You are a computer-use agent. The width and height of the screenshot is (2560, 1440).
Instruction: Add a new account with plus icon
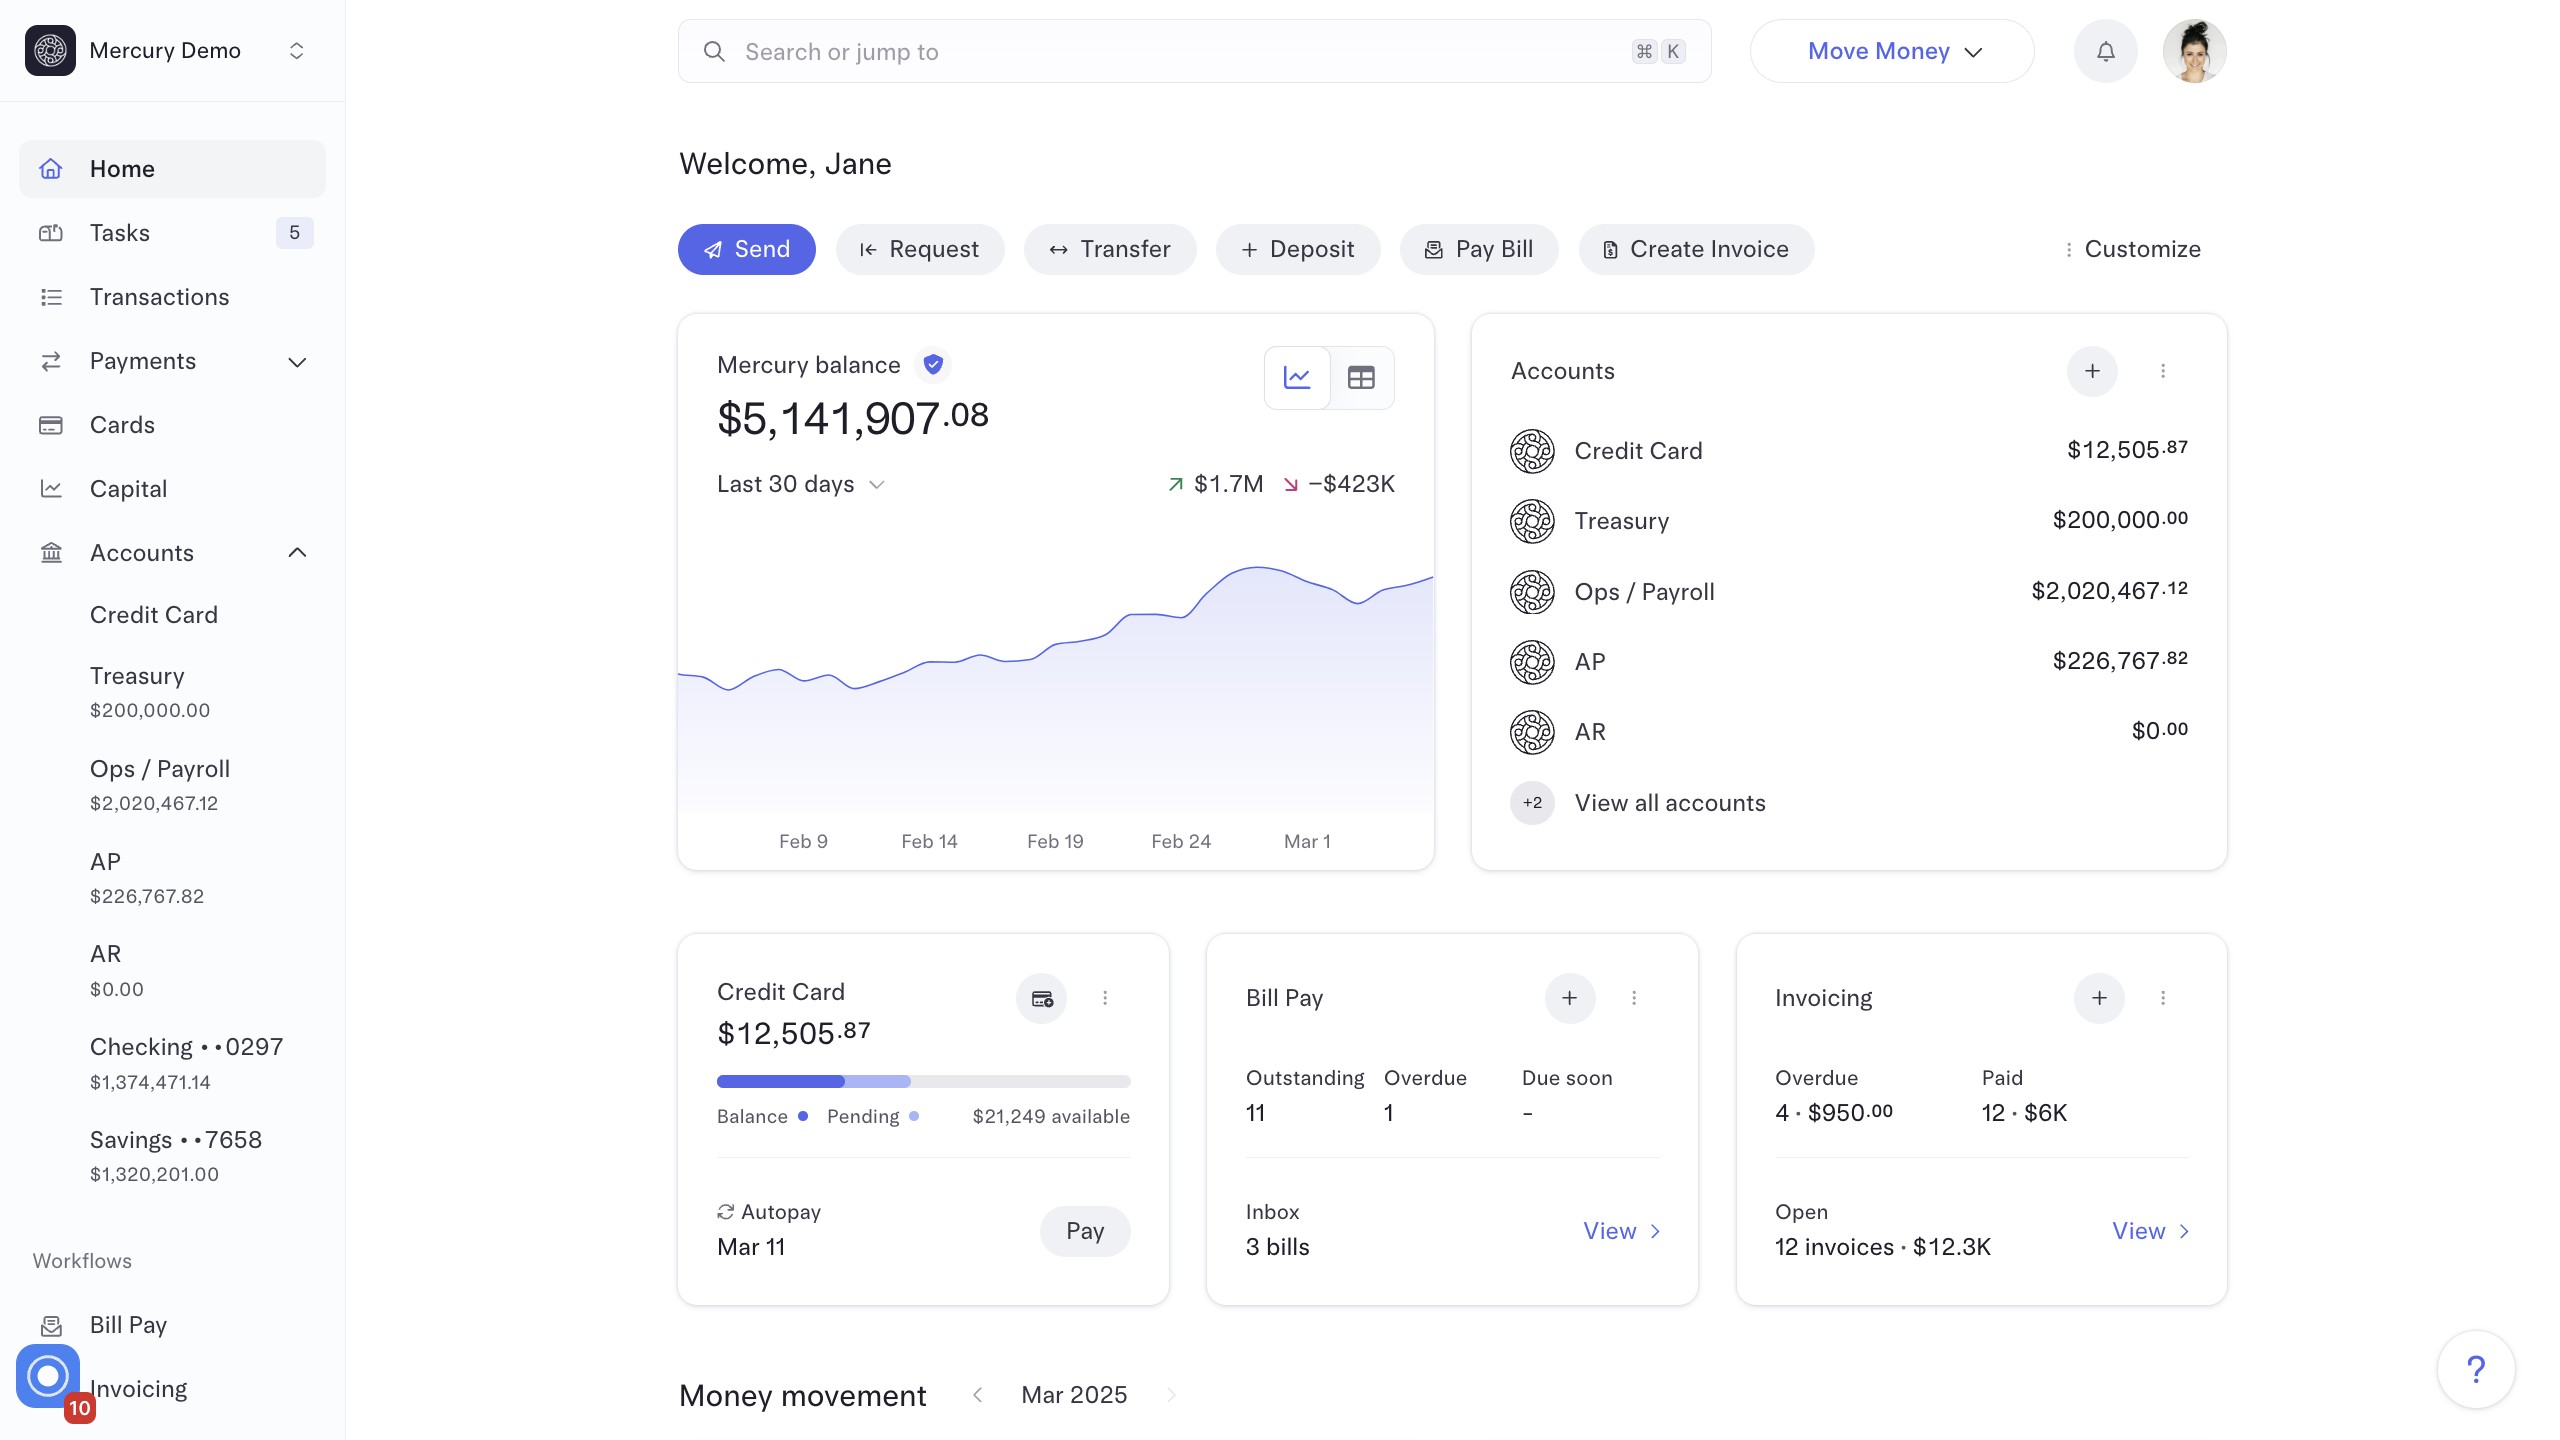click(x=2092, y=371)
